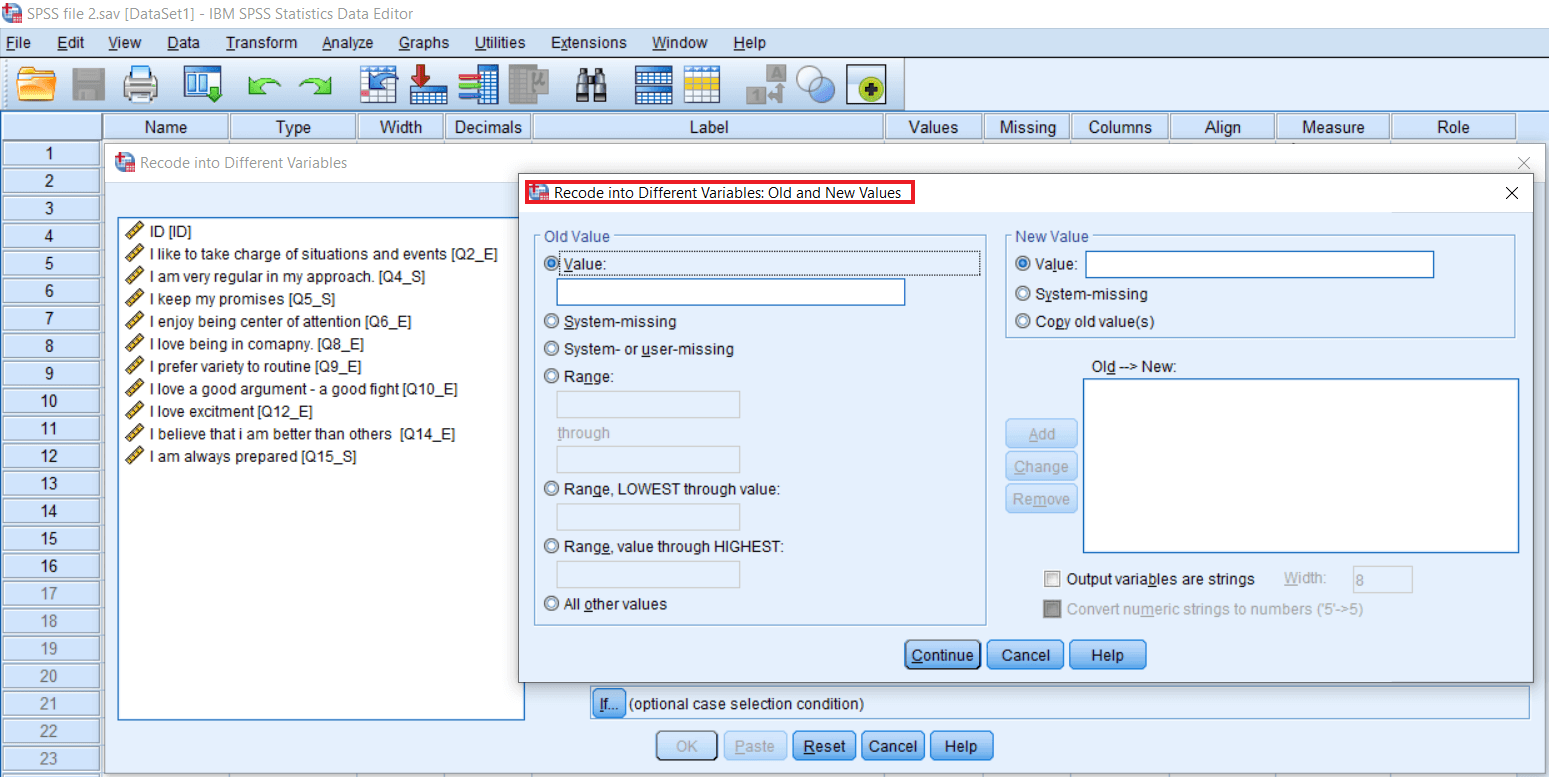
Task: Select Old Value System-missing radio button
Action: pyautogui.click(x=551, y=322)
